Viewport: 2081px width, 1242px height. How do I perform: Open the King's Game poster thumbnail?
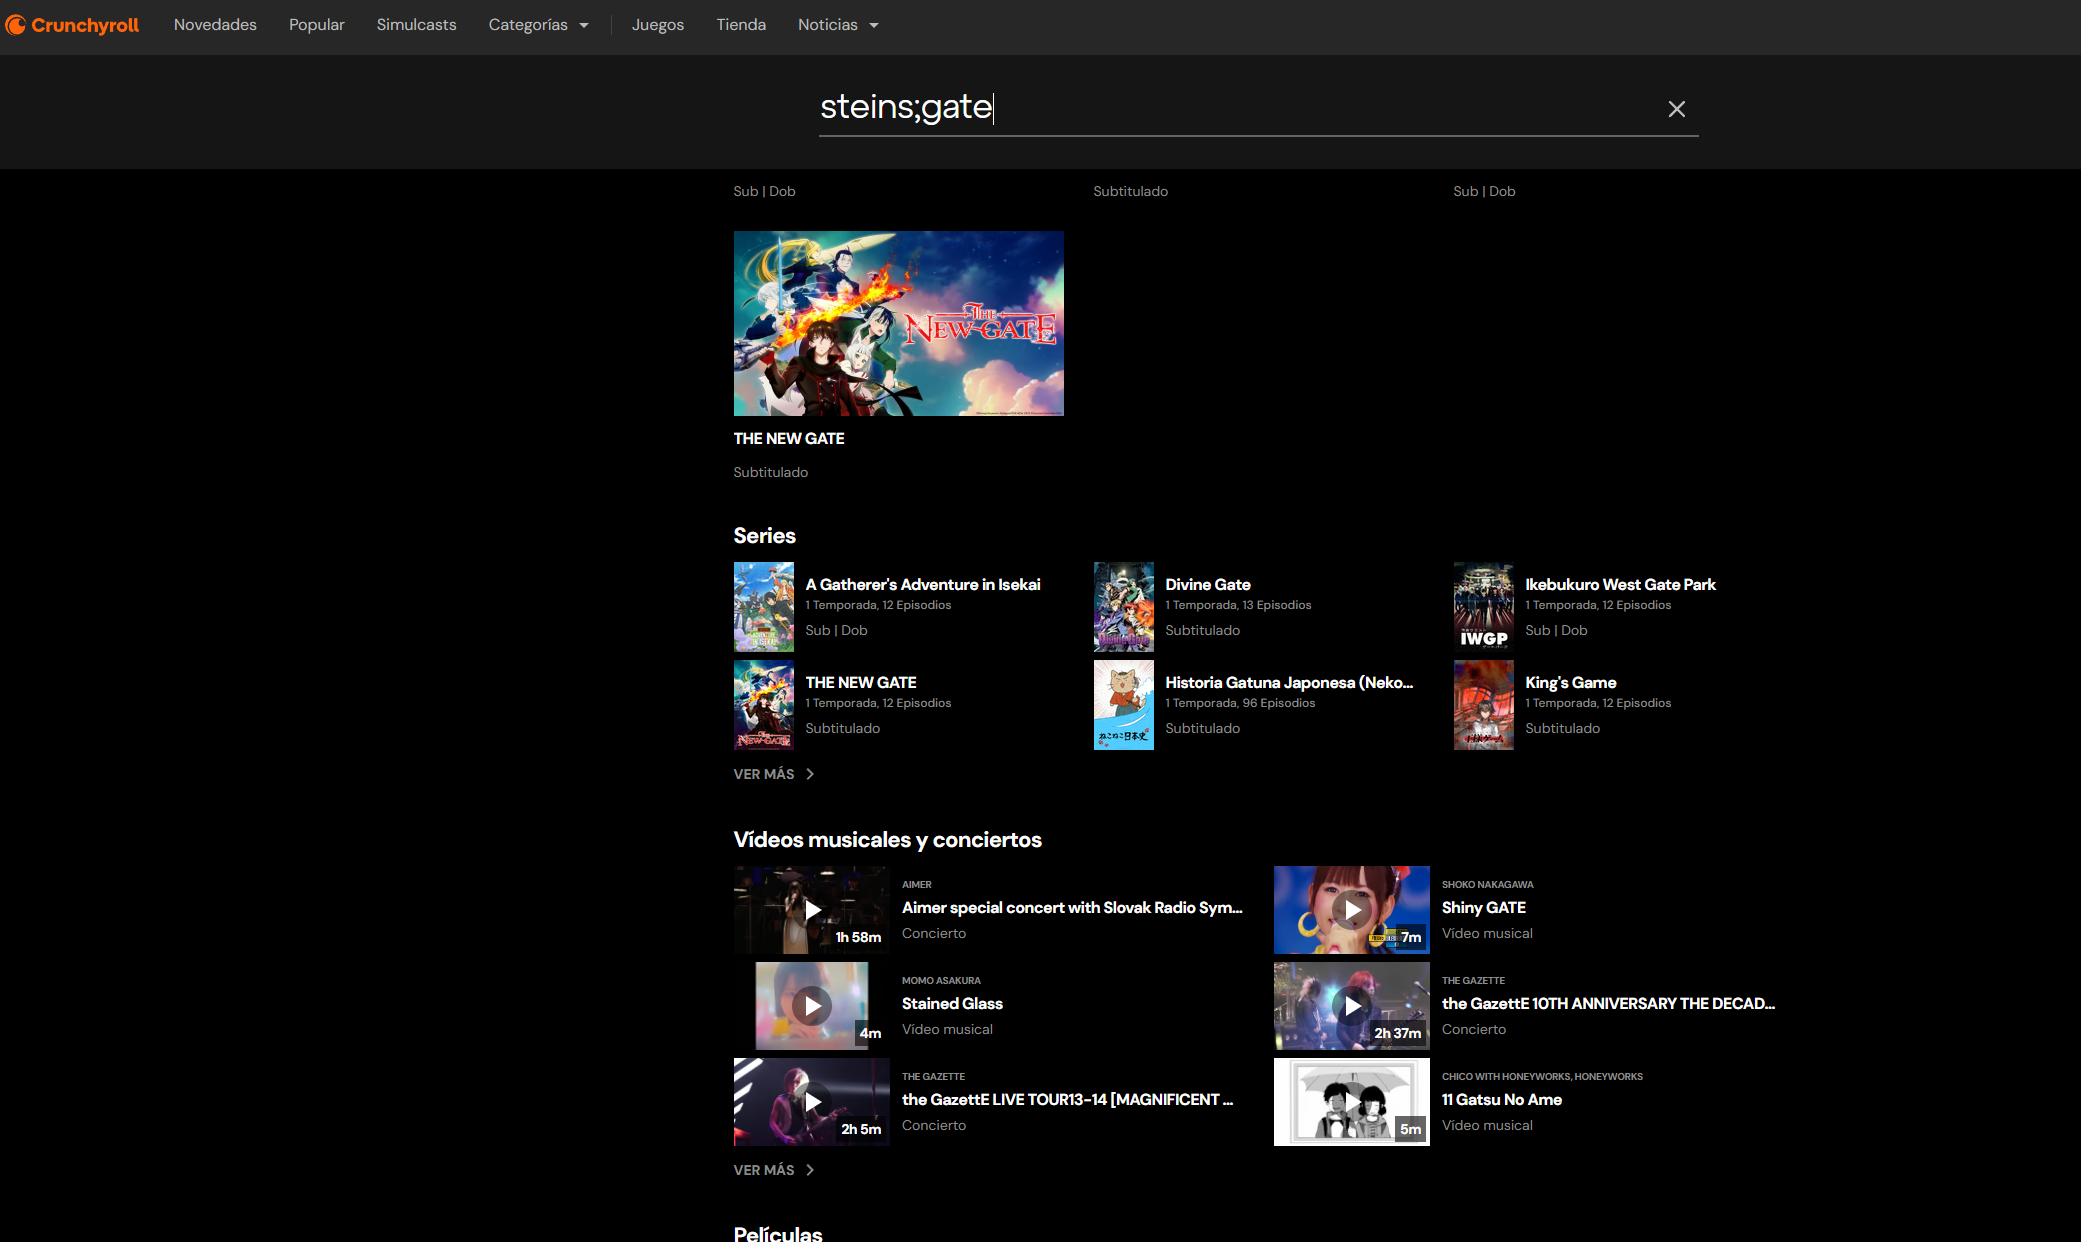tap(1484, 705)
